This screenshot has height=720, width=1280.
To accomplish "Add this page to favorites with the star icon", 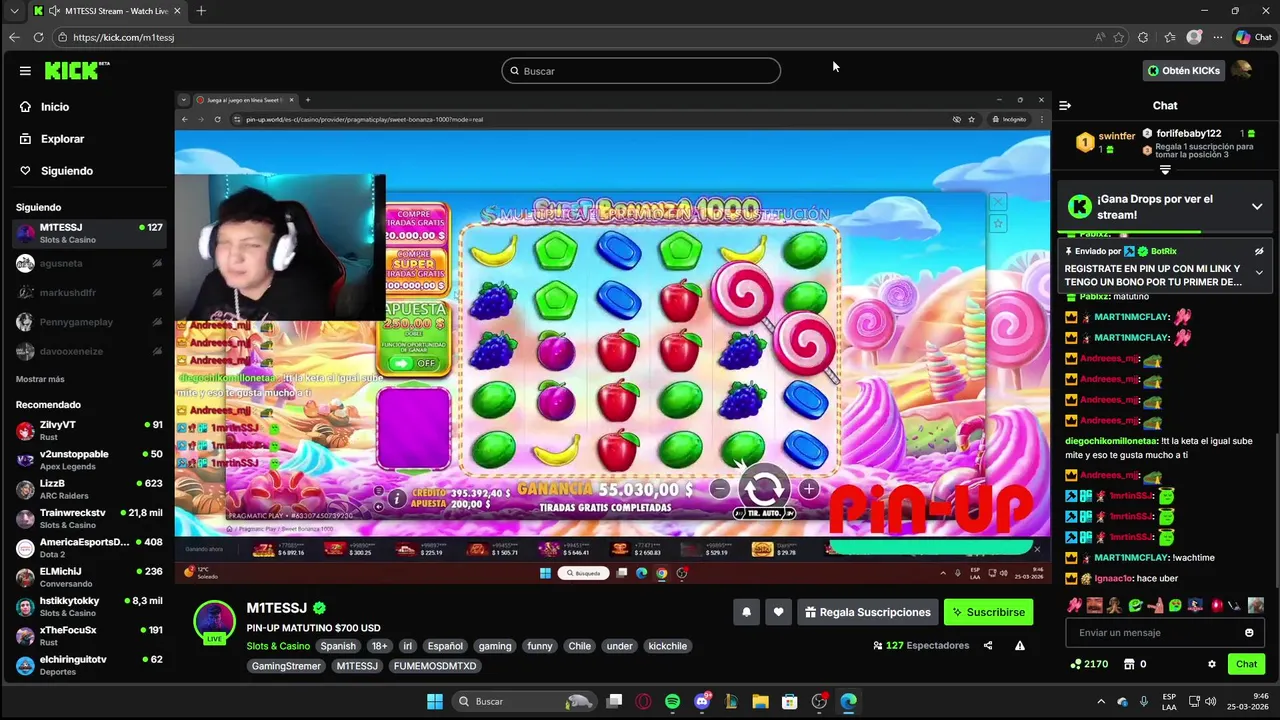I will pos(1119,37).
